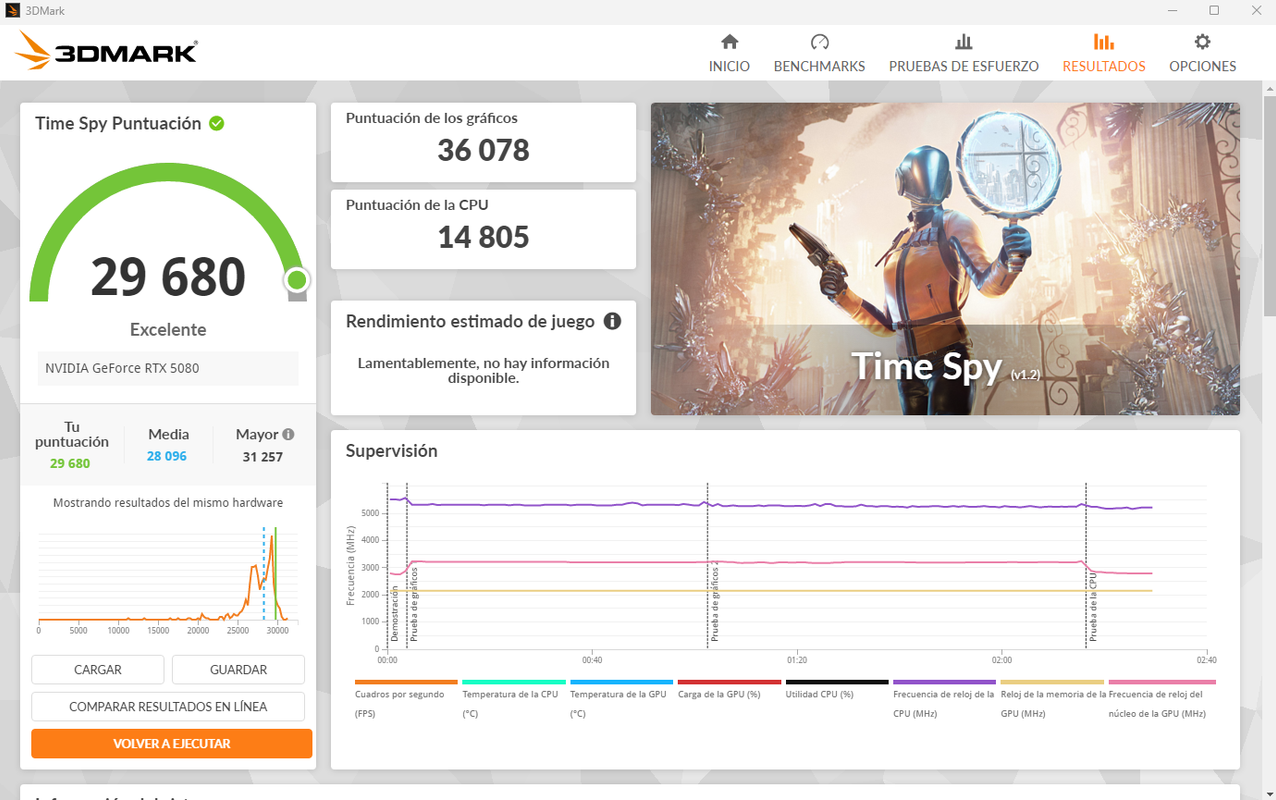Click the 36 078 graphics score

(483, 150)
